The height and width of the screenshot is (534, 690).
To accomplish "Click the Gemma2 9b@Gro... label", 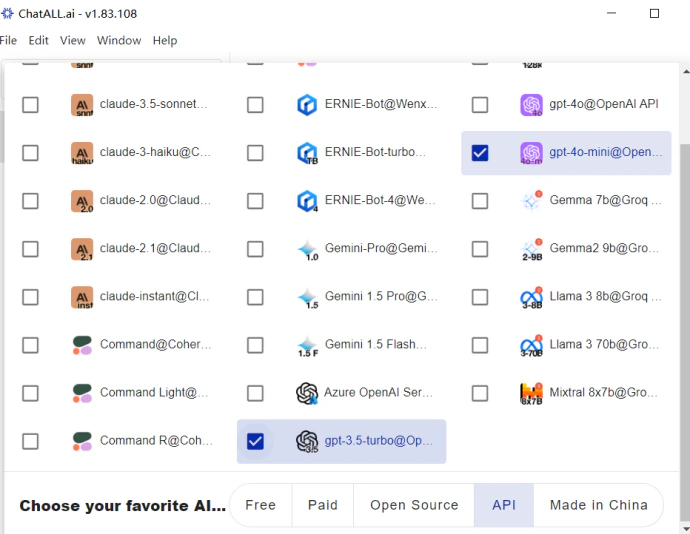I will click(x=604, y=248).
